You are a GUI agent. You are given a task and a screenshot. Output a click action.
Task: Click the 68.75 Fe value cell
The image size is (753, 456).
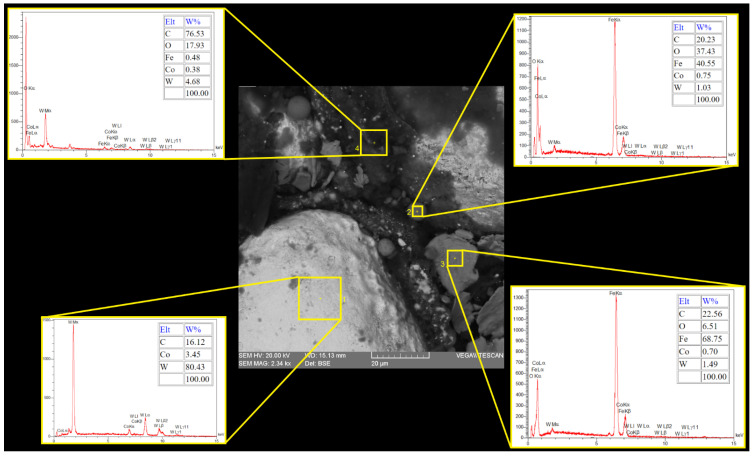point(715,339)
